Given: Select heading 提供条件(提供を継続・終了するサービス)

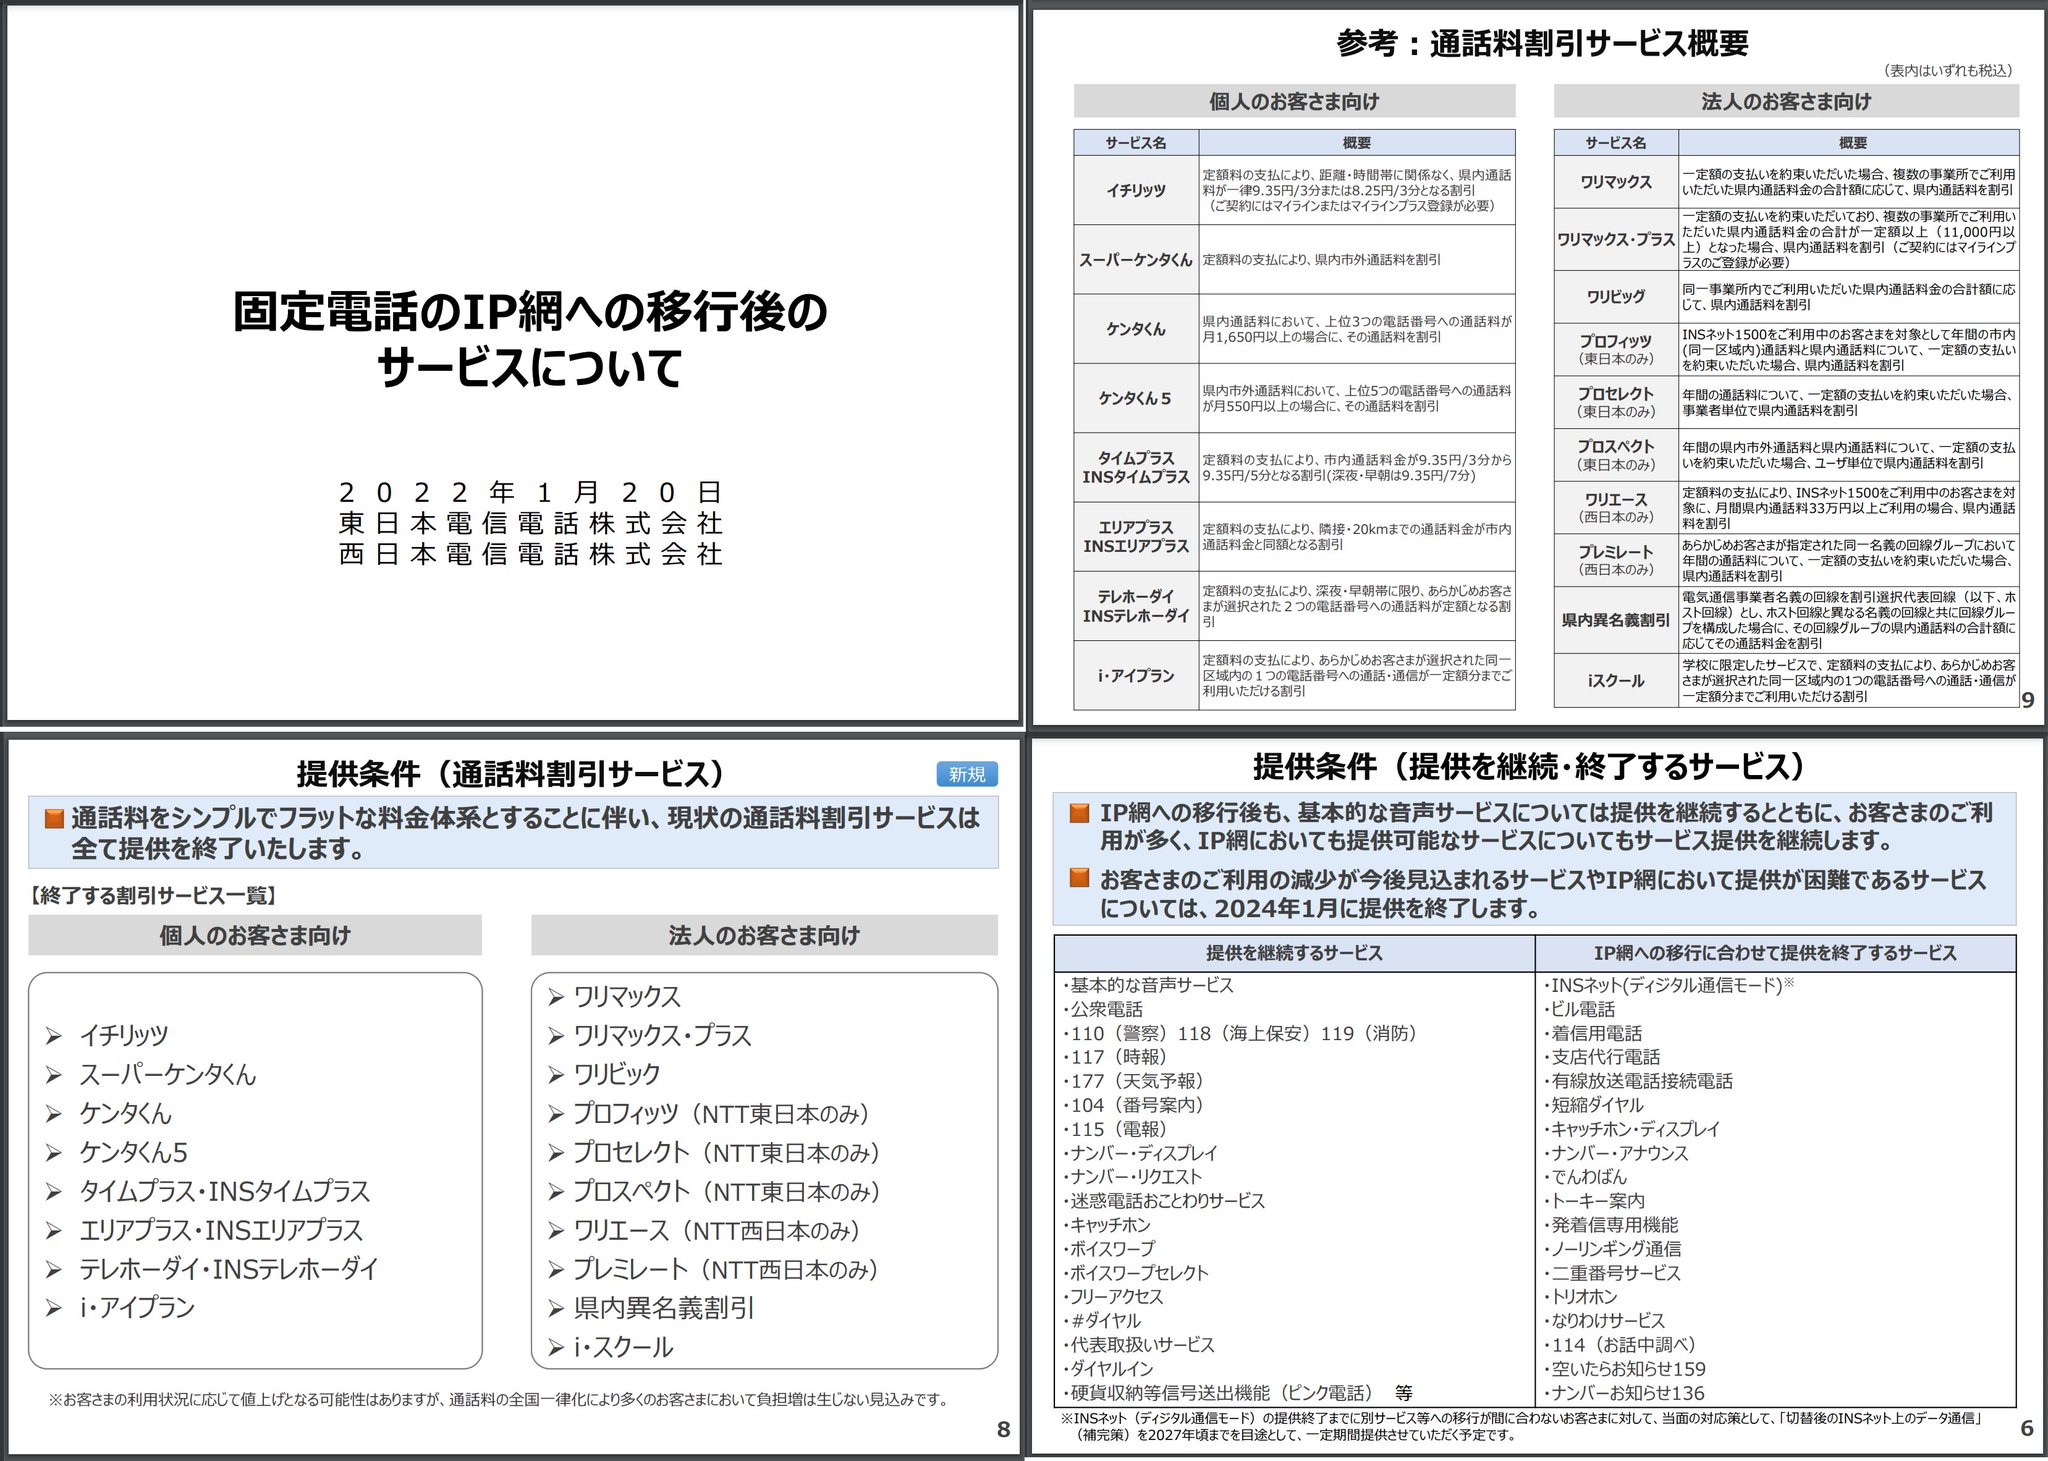Looking at the screenshot, I should 1532,766.
